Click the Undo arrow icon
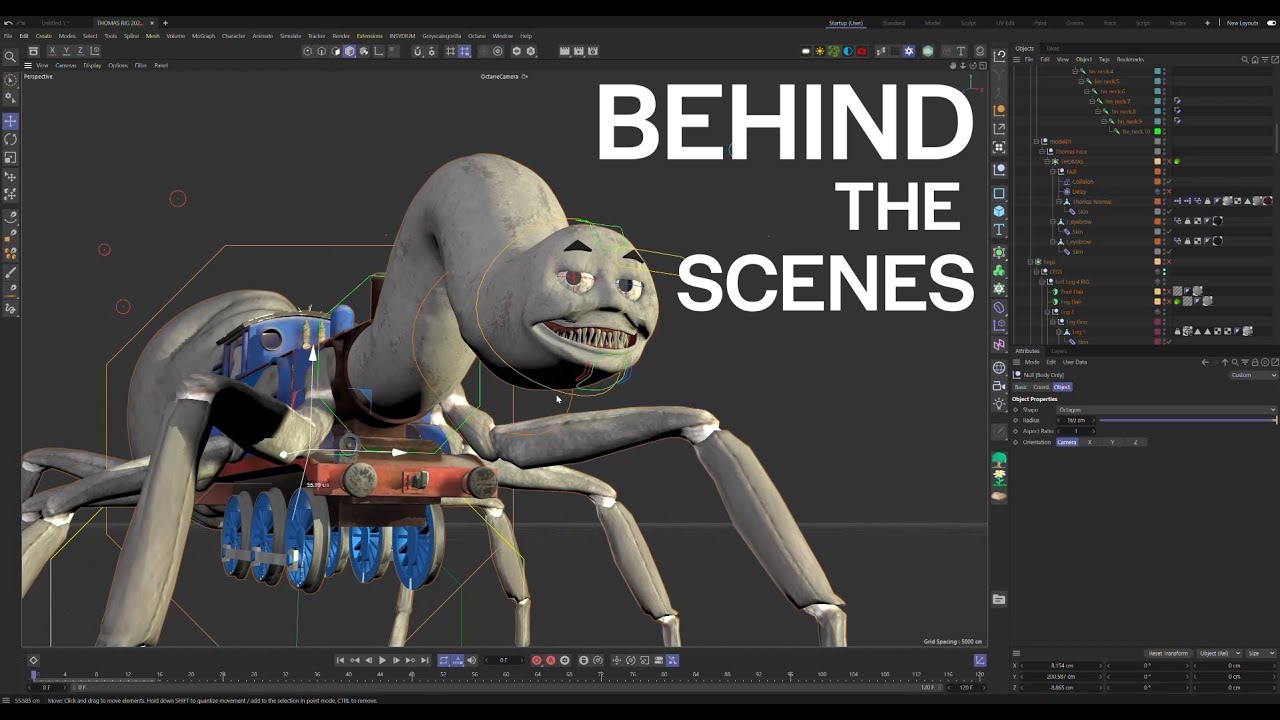This screenshot has width=1280, height=720. [x=8, y=23]
